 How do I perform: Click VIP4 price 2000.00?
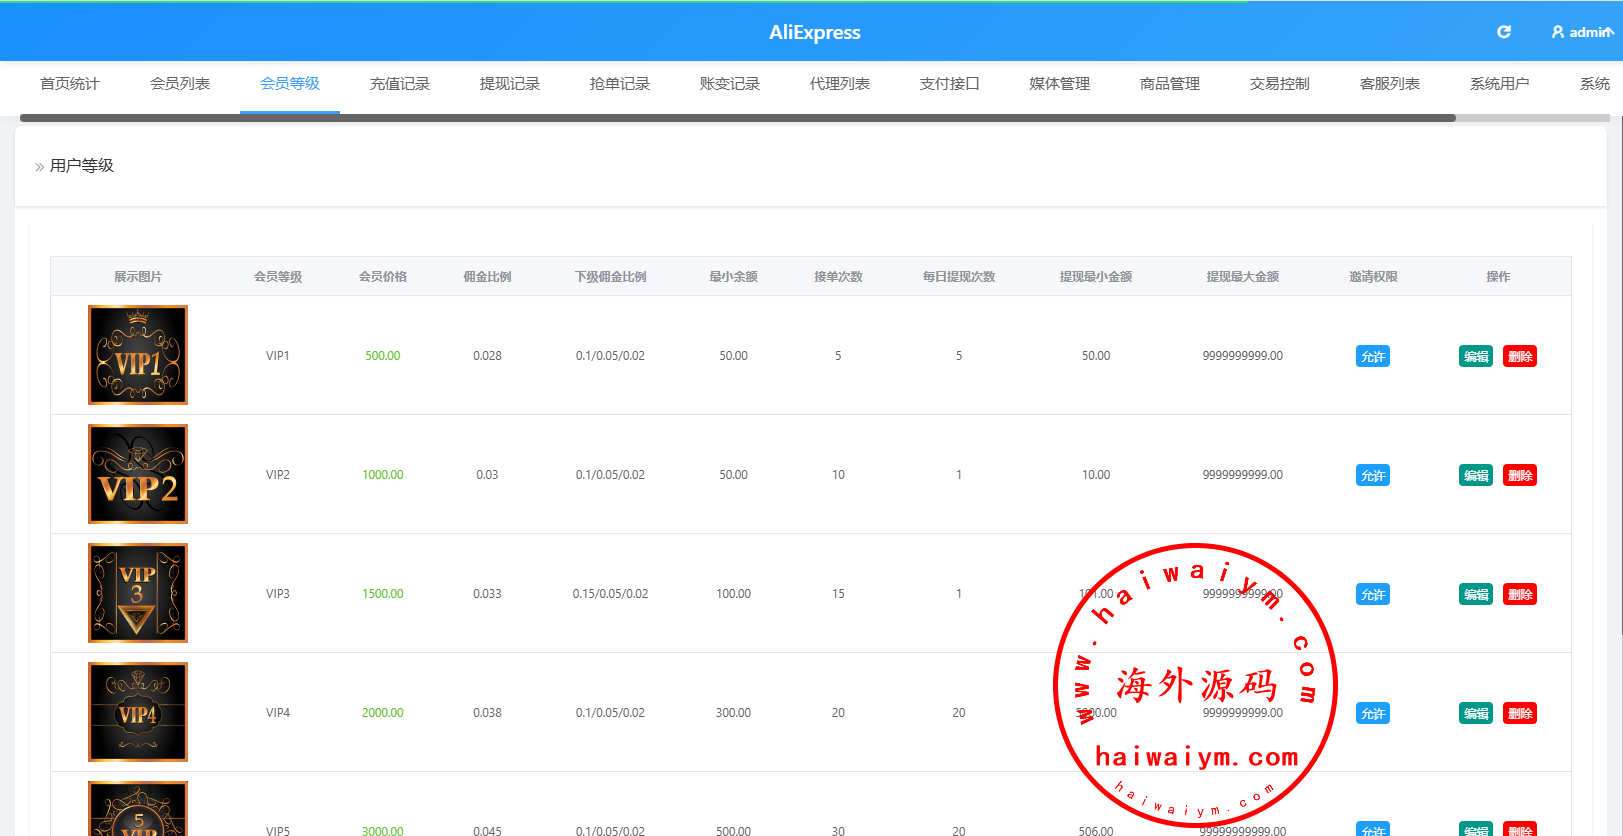tap(383, 713)
